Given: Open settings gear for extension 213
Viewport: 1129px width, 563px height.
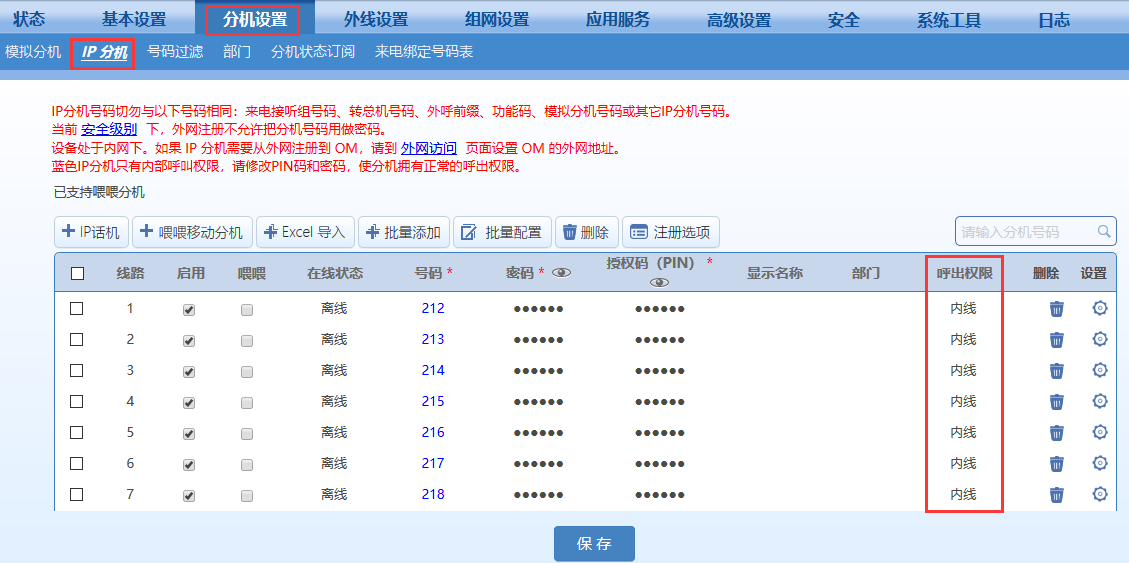Looking at the screenshot, I should click(x=1099, y=339).
